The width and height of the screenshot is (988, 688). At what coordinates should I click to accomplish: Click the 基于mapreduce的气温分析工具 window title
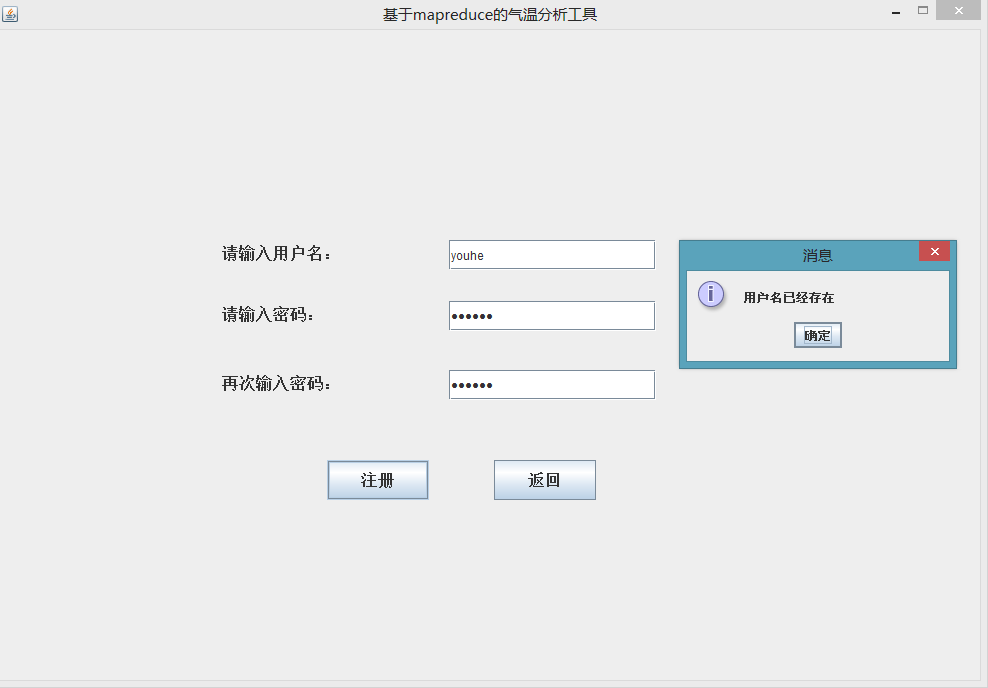pyautogui.click(x=490, y=14)
